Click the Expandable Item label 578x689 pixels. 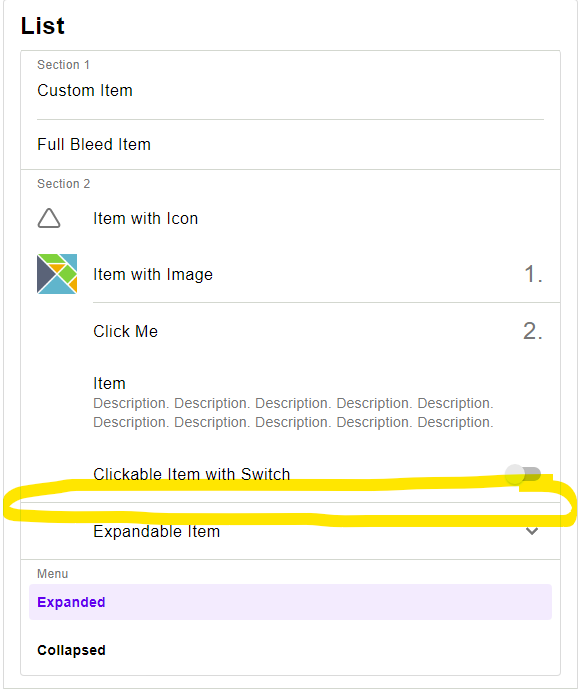click(156, 531)
